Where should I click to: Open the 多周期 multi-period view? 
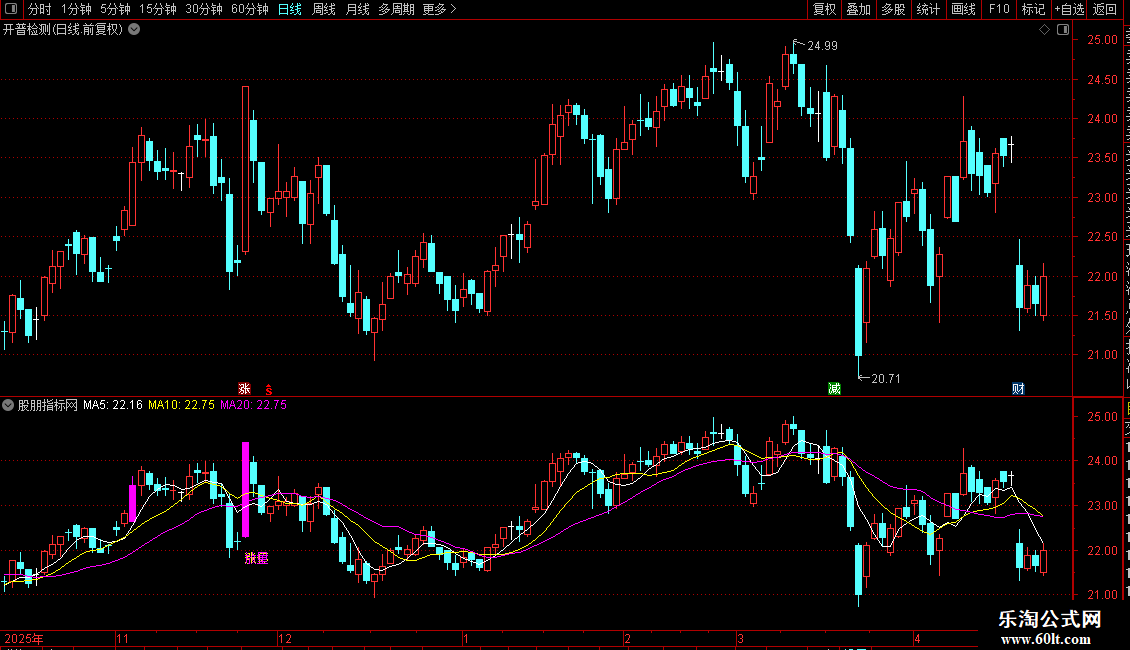pos(396,9)
